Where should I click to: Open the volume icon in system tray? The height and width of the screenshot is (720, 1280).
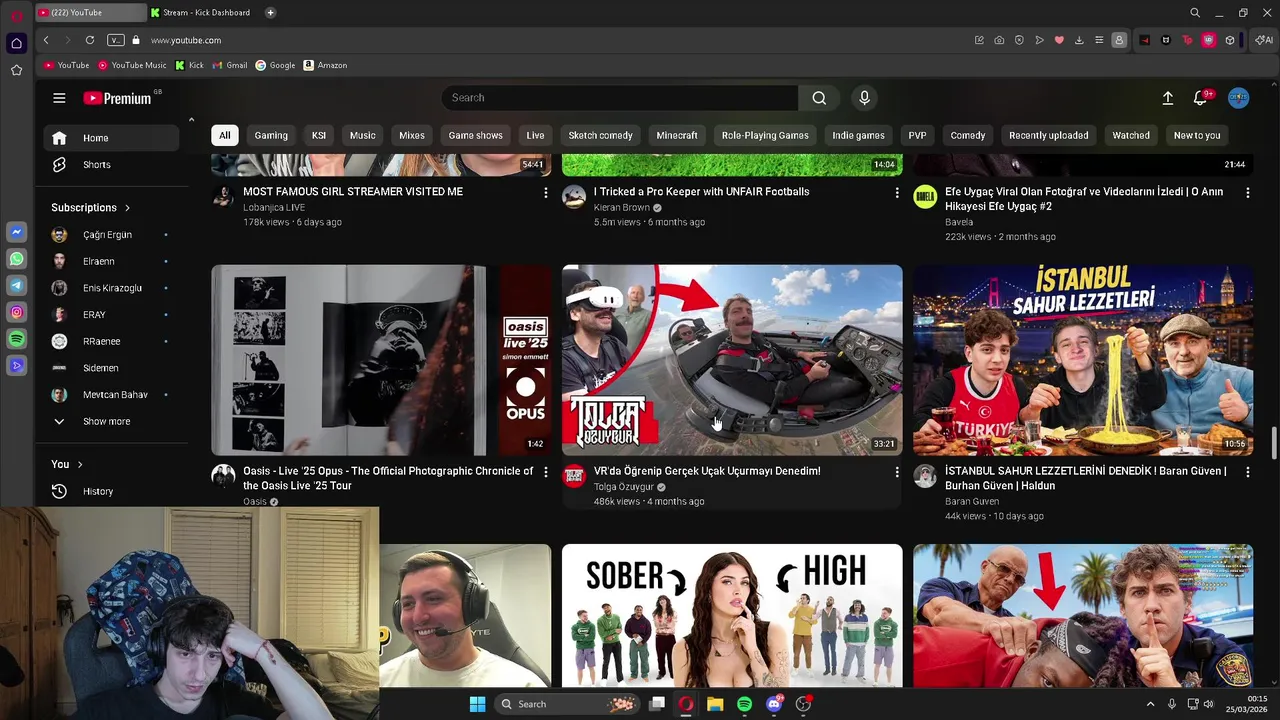point(1208,704)
